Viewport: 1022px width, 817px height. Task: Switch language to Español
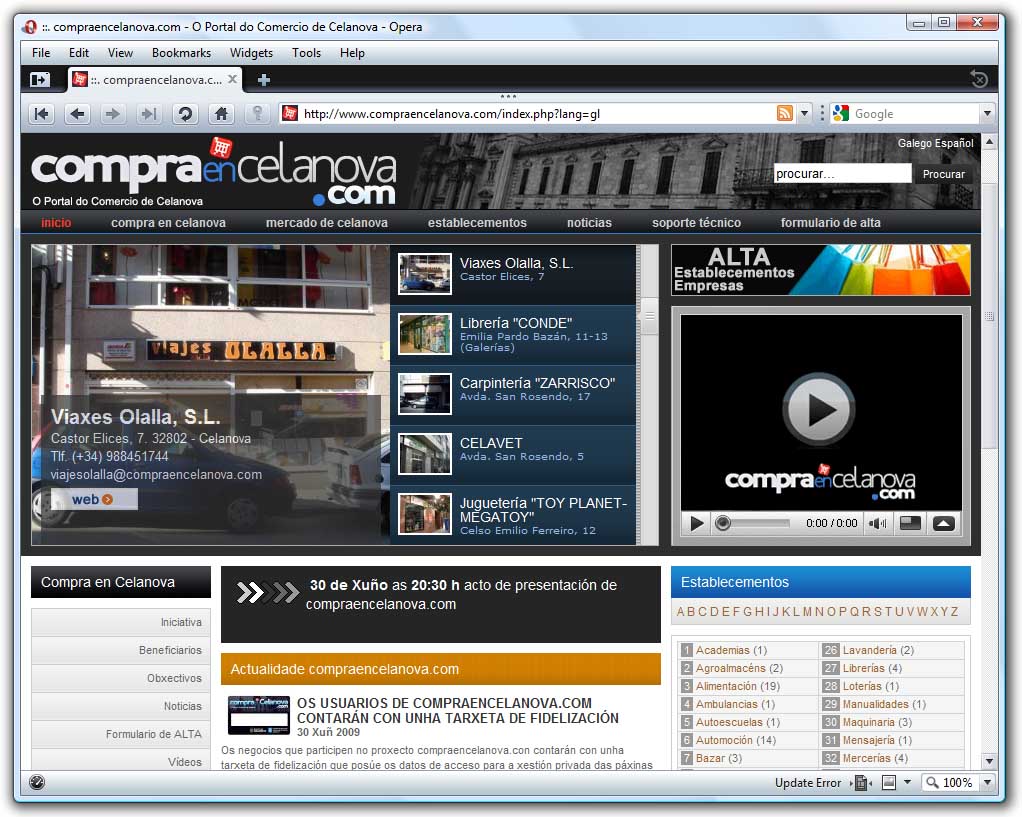pos(954,143)
